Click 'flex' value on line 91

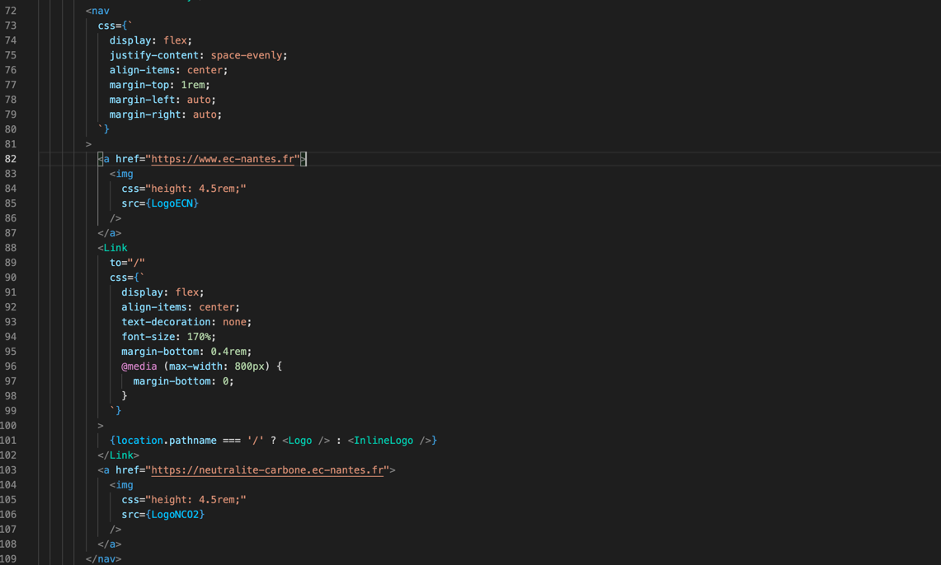click(187, 292)
